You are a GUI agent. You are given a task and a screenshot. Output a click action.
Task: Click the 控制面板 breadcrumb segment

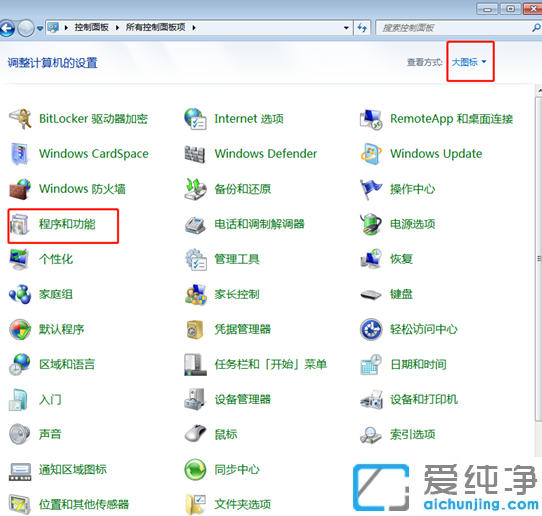[x=92, y=27]
